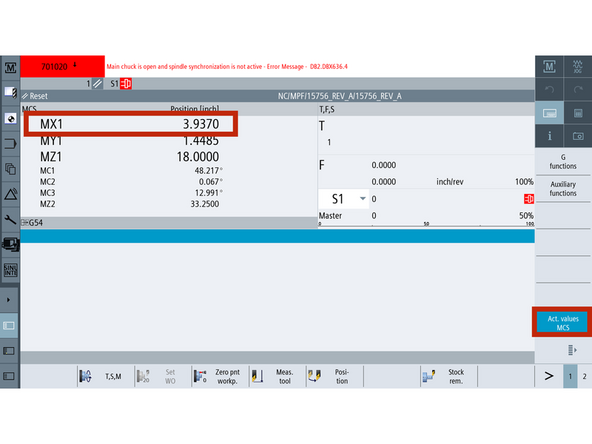Open the S1 spindle dropdown

[x=344, y=199]
